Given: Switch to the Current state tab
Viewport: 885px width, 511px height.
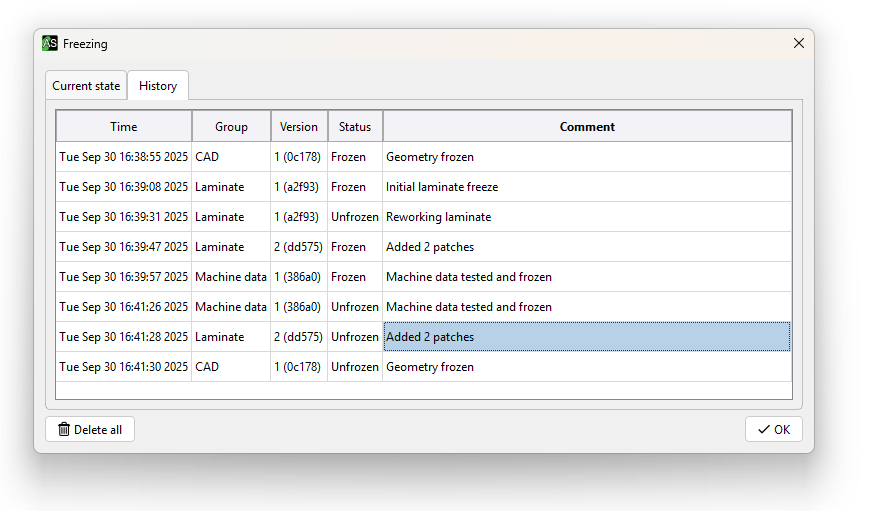Looking at the screenshot, I should pos(86,86).
